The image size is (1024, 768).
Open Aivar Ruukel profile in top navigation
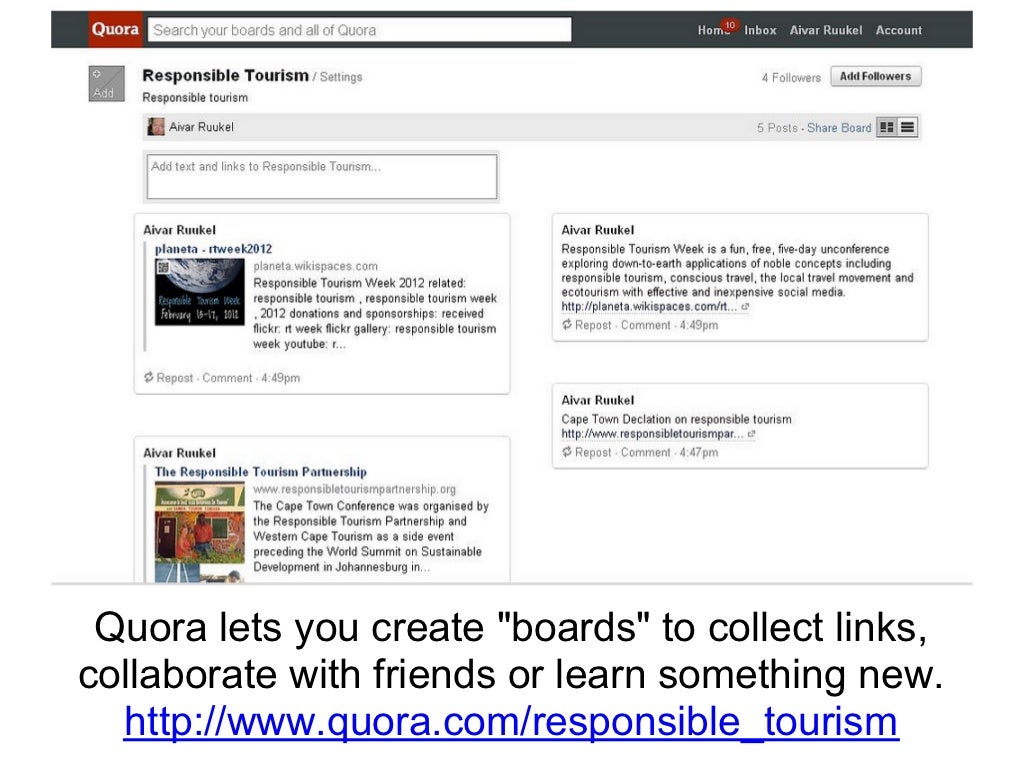click(825, 30)
